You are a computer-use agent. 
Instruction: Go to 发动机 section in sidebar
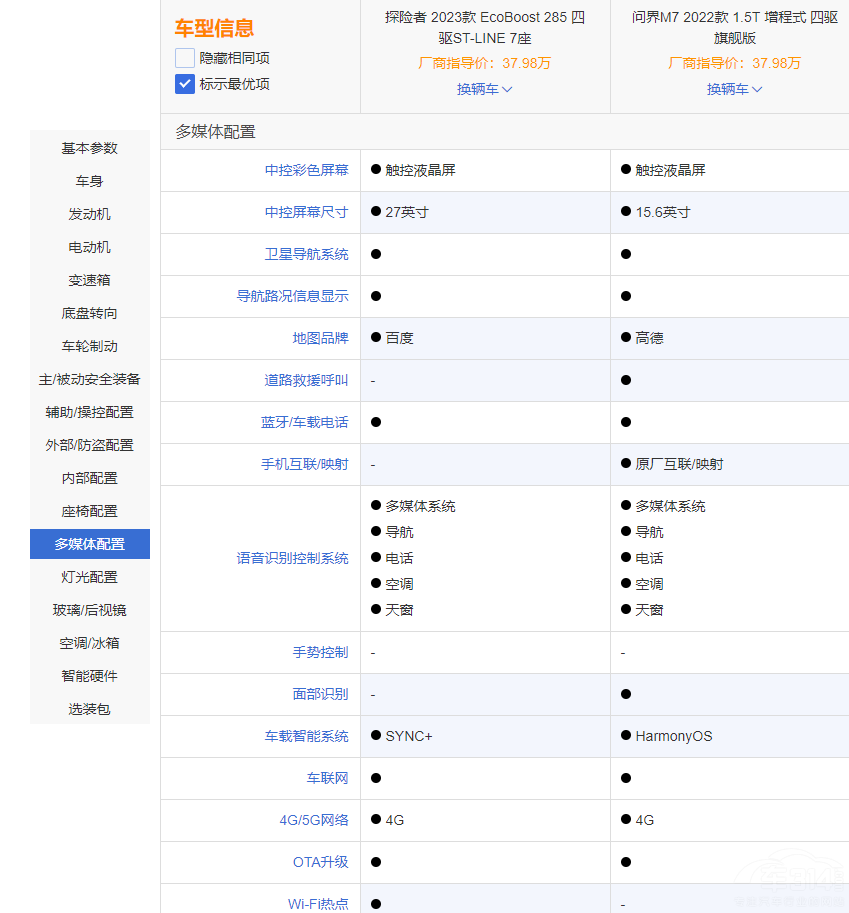90,214
